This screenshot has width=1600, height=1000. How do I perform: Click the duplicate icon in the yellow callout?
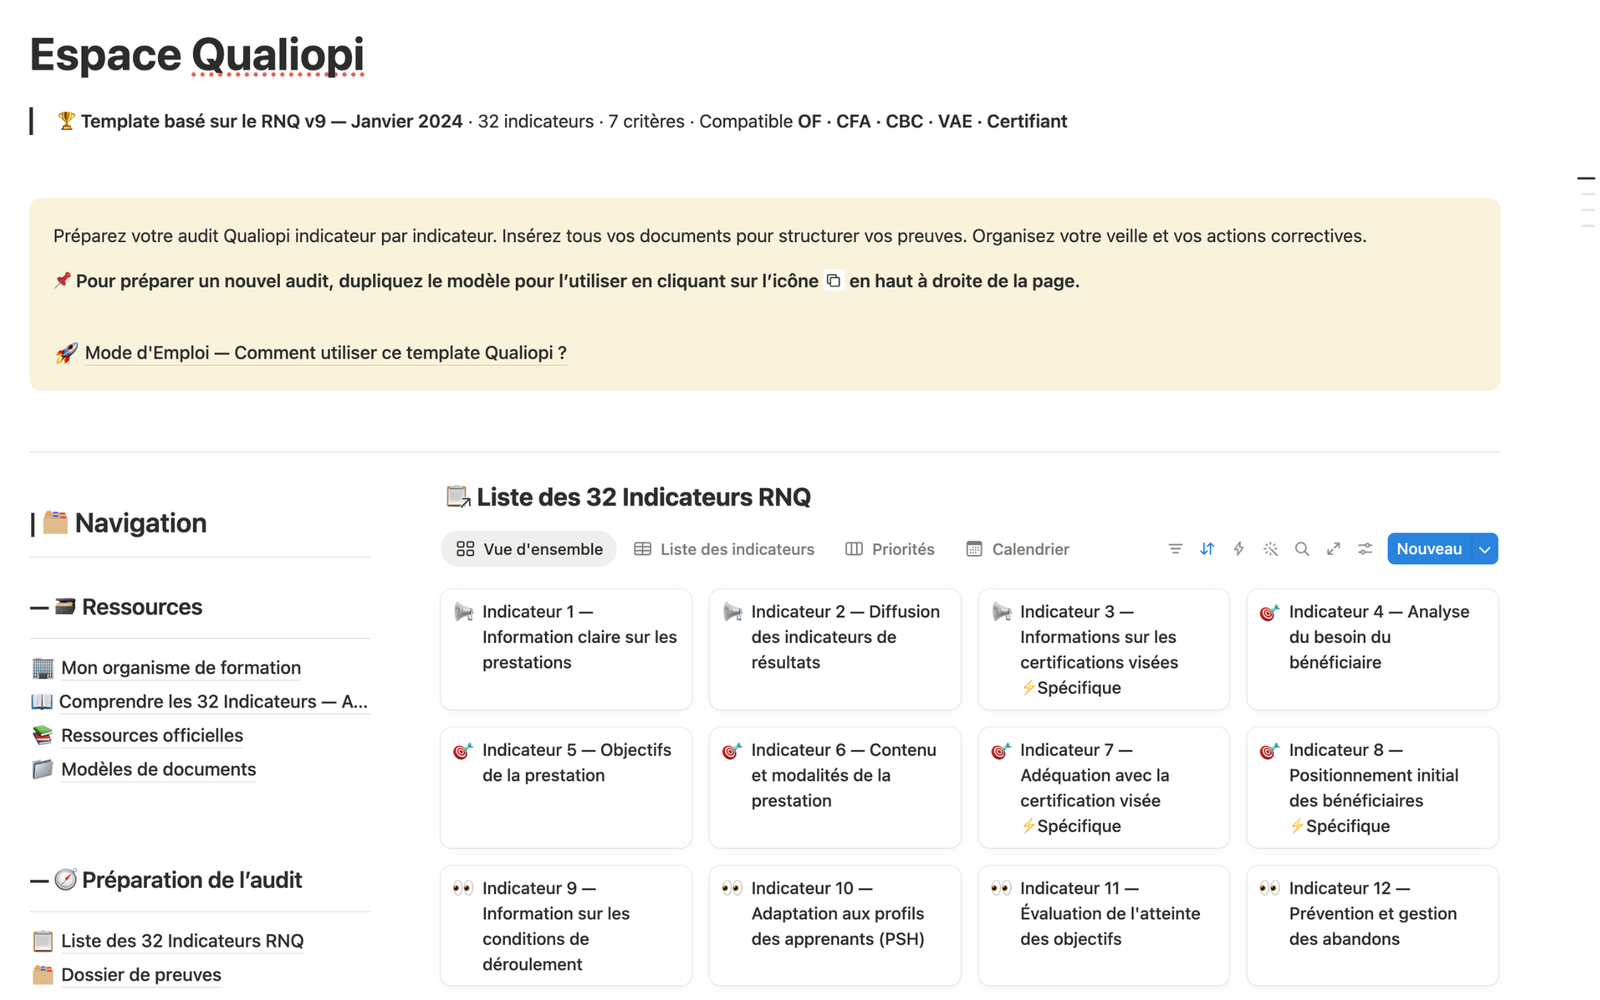coord(834,280)
